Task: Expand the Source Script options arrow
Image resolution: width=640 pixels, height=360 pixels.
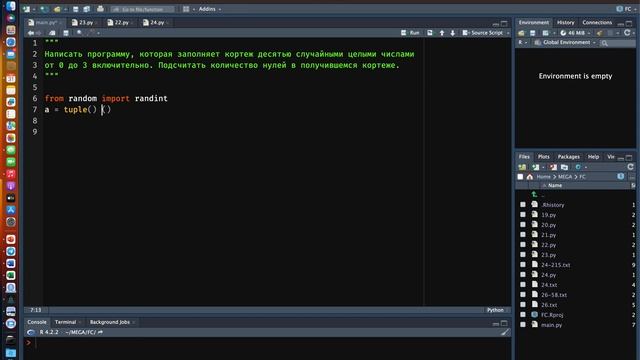Action: 508,33
